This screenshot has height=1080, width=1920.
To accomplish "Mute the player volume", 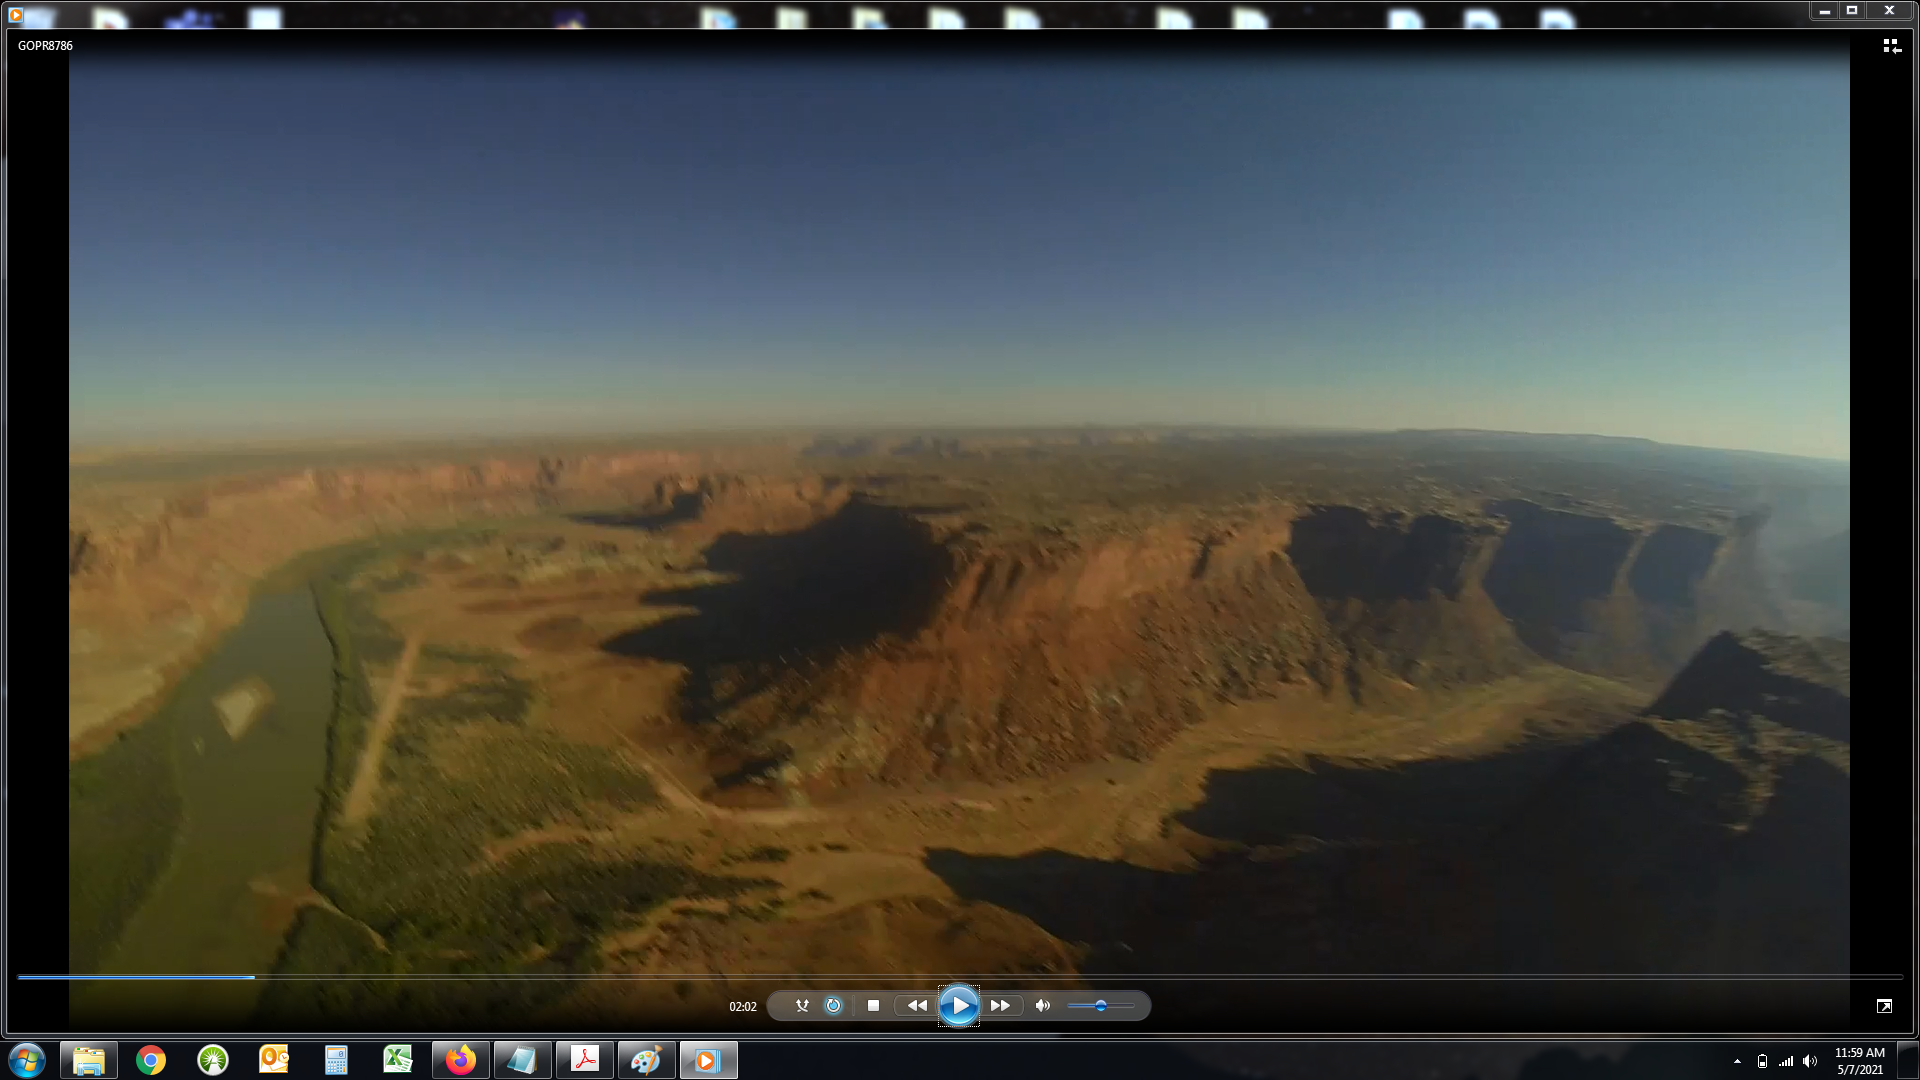I will 1042,1006.
